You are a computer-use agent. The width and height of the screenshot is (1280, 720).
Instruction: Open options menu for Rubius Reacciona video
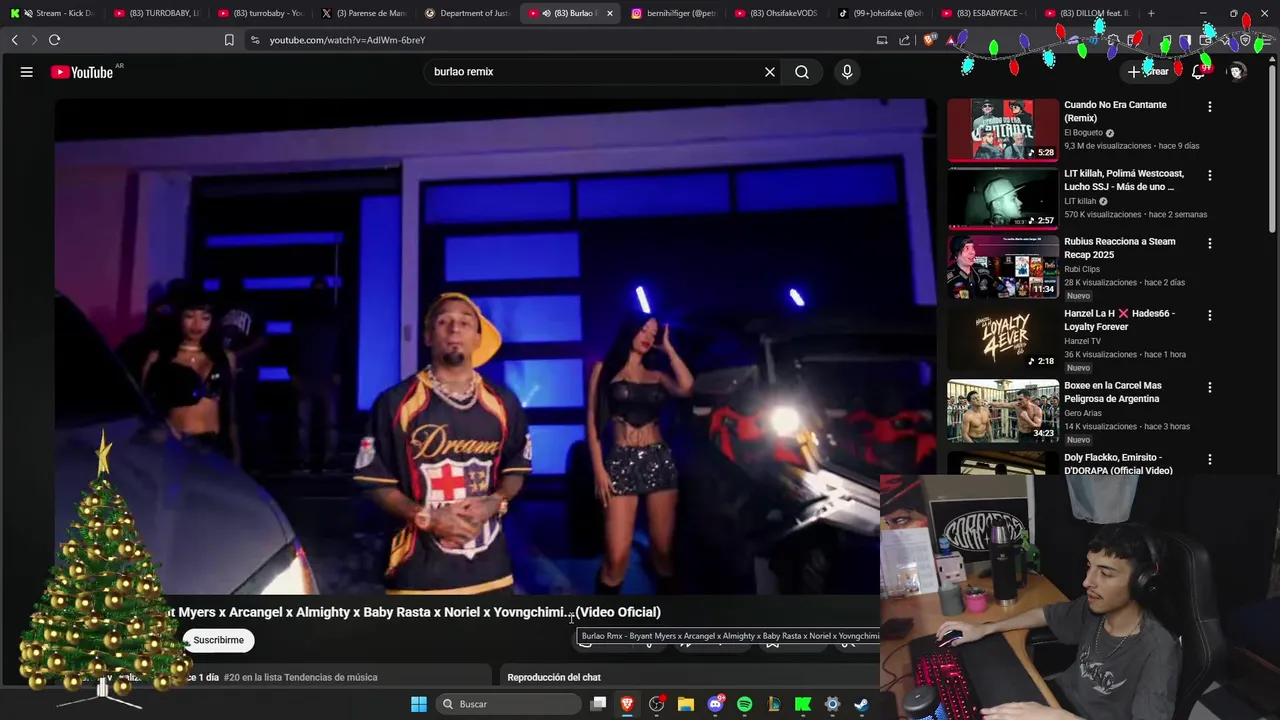1210,243
